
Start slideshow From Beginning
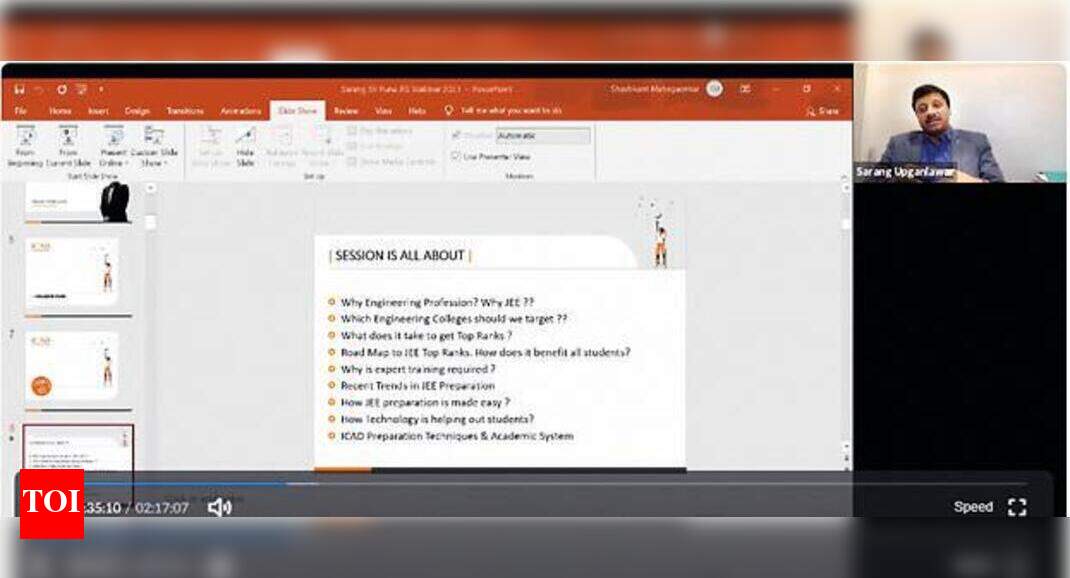click(25, 145)
